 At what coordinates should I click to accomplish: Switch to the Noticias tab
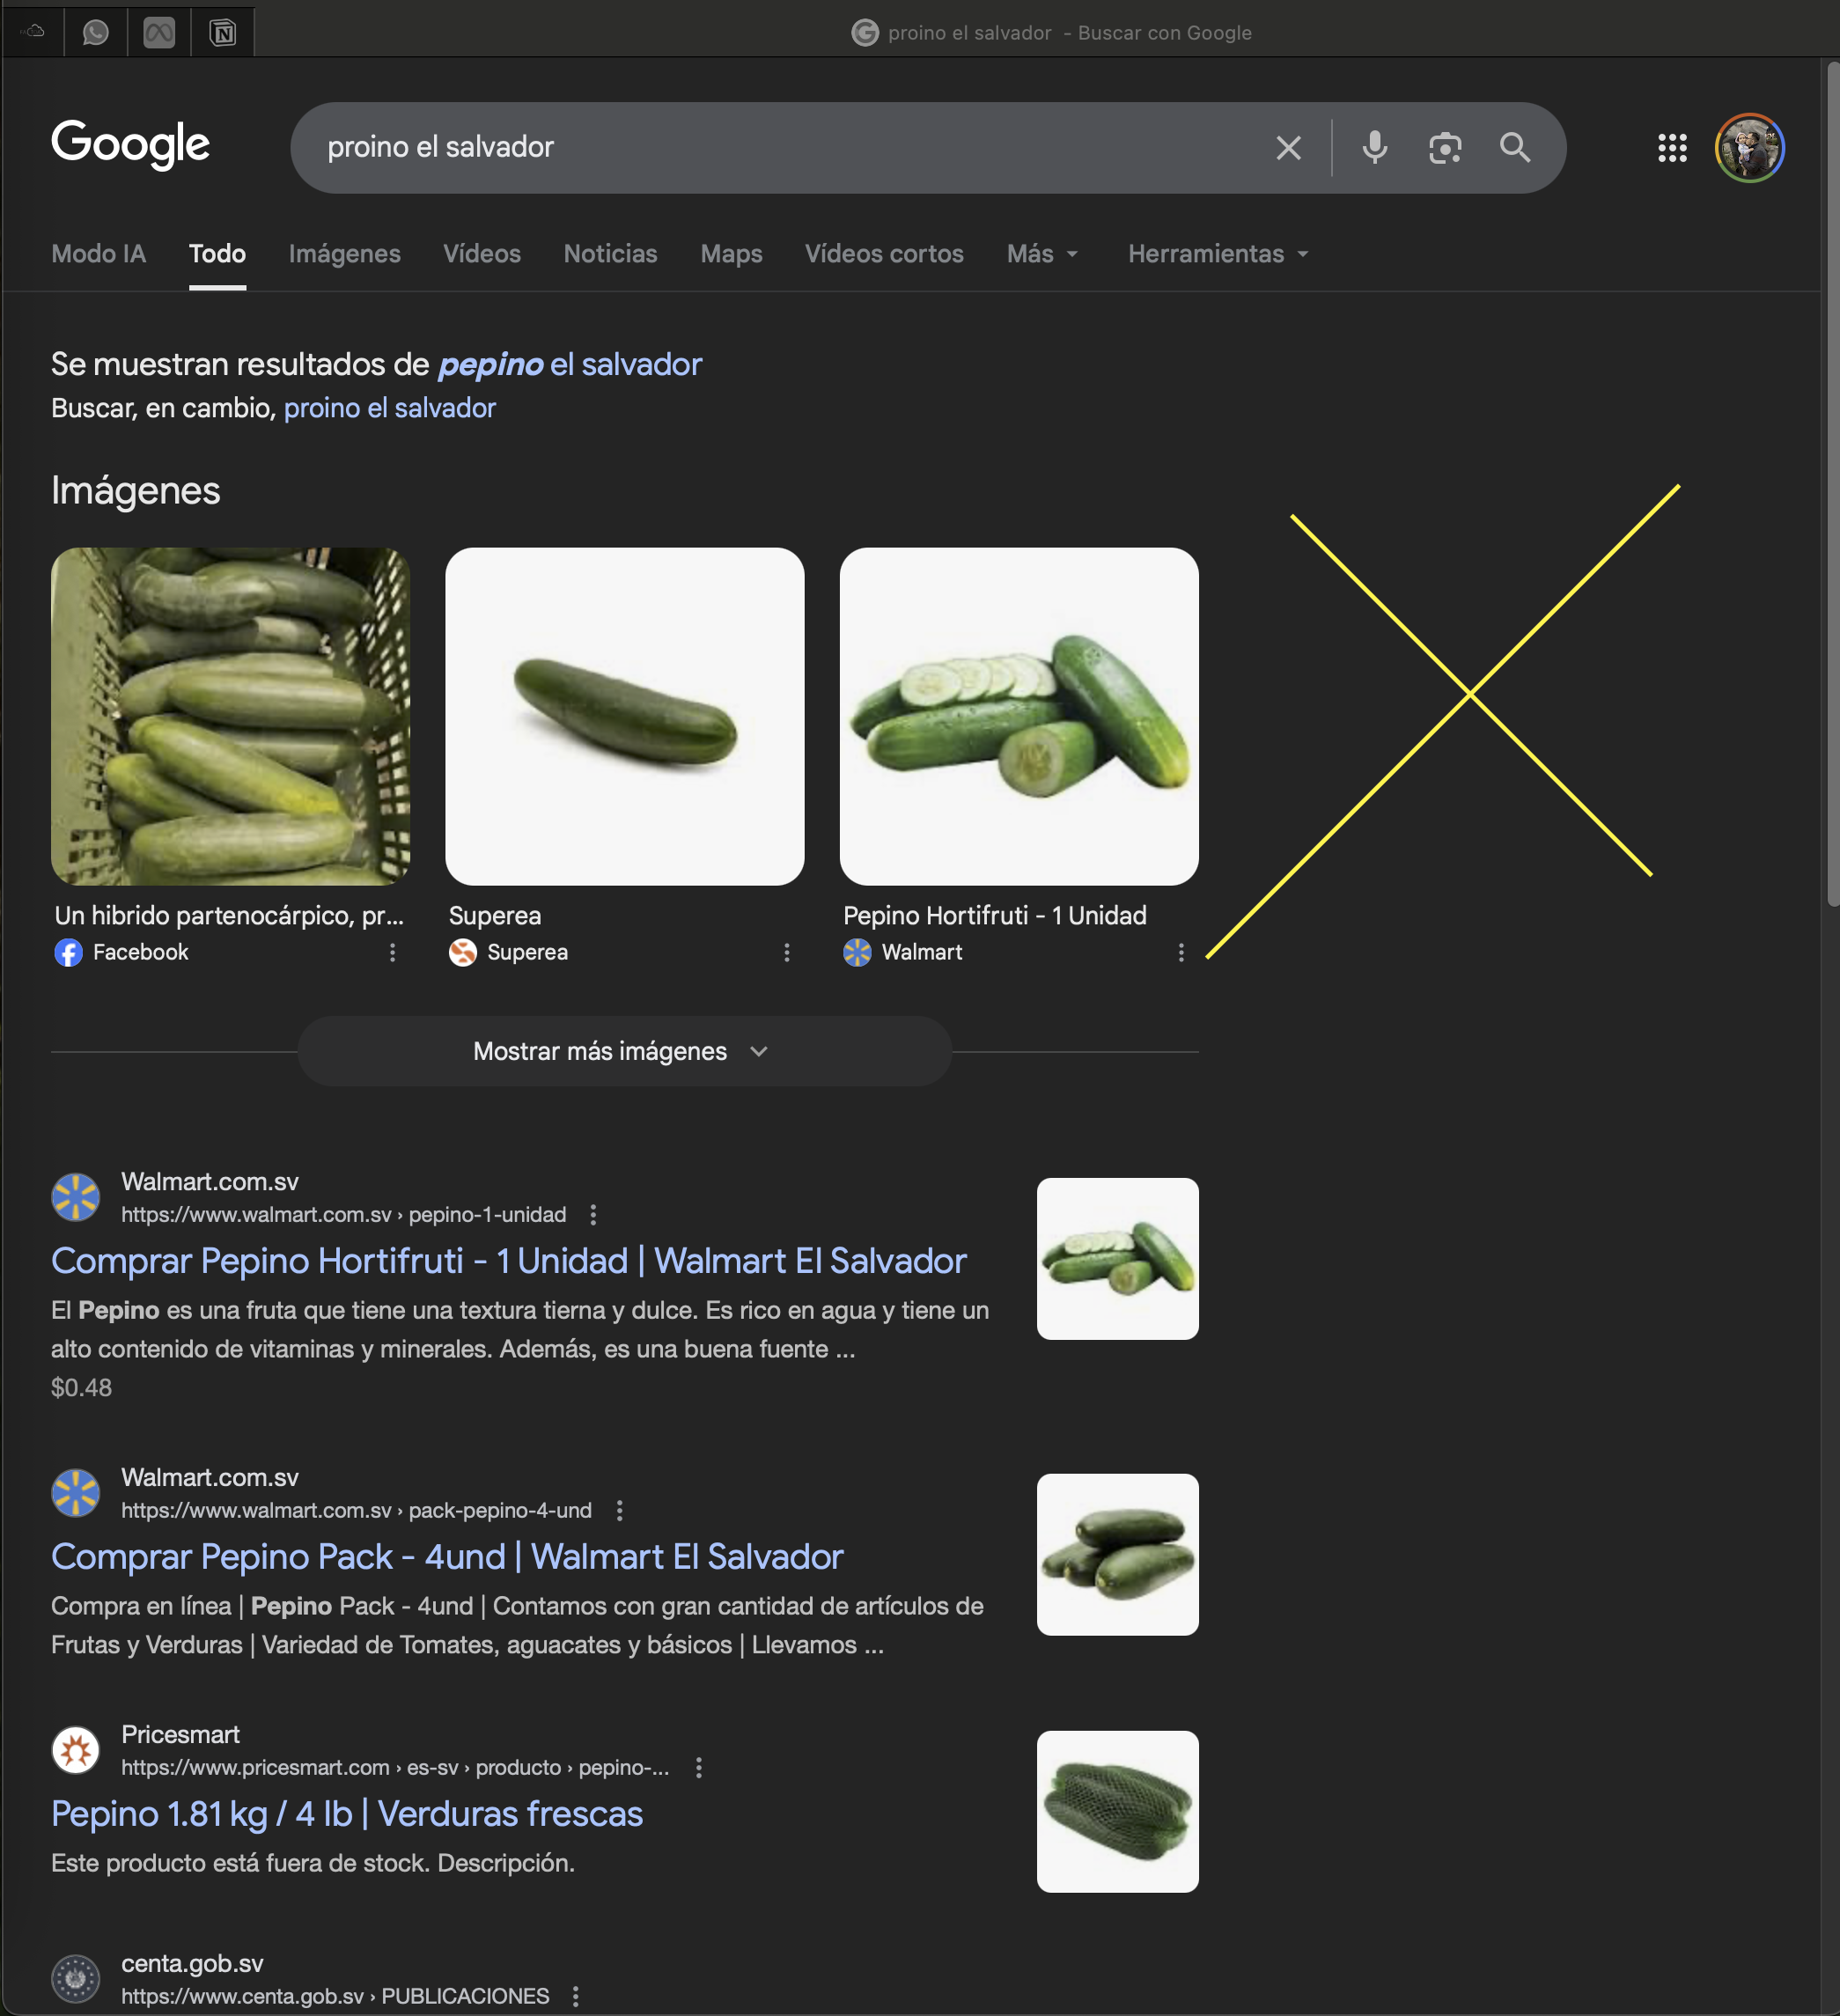point(610,254)
